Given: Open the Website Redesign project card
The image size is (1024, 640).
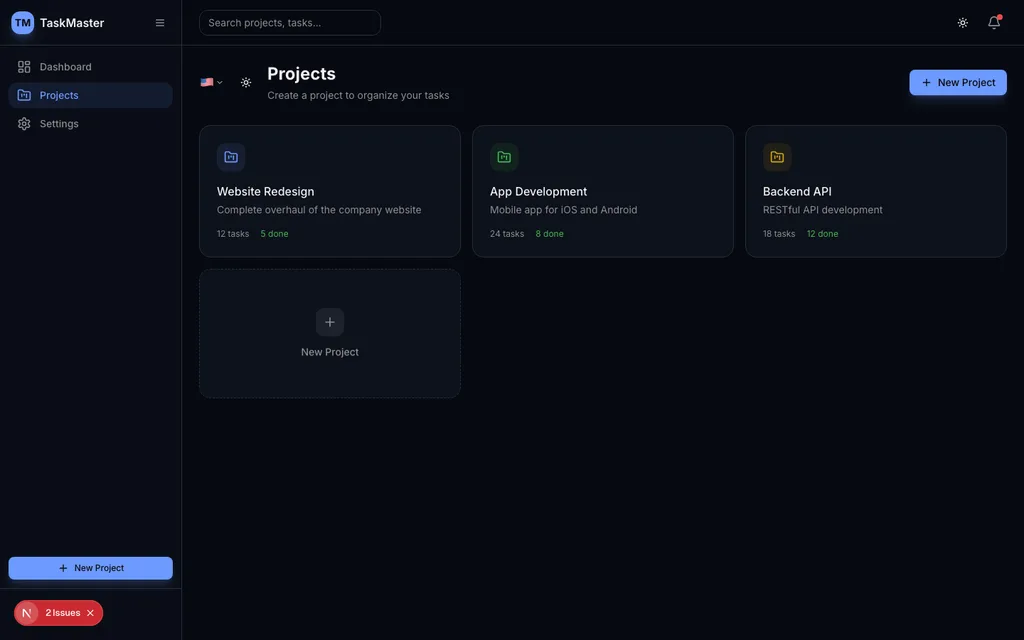Looking at the screenshot, I should [x=330, y=191].
